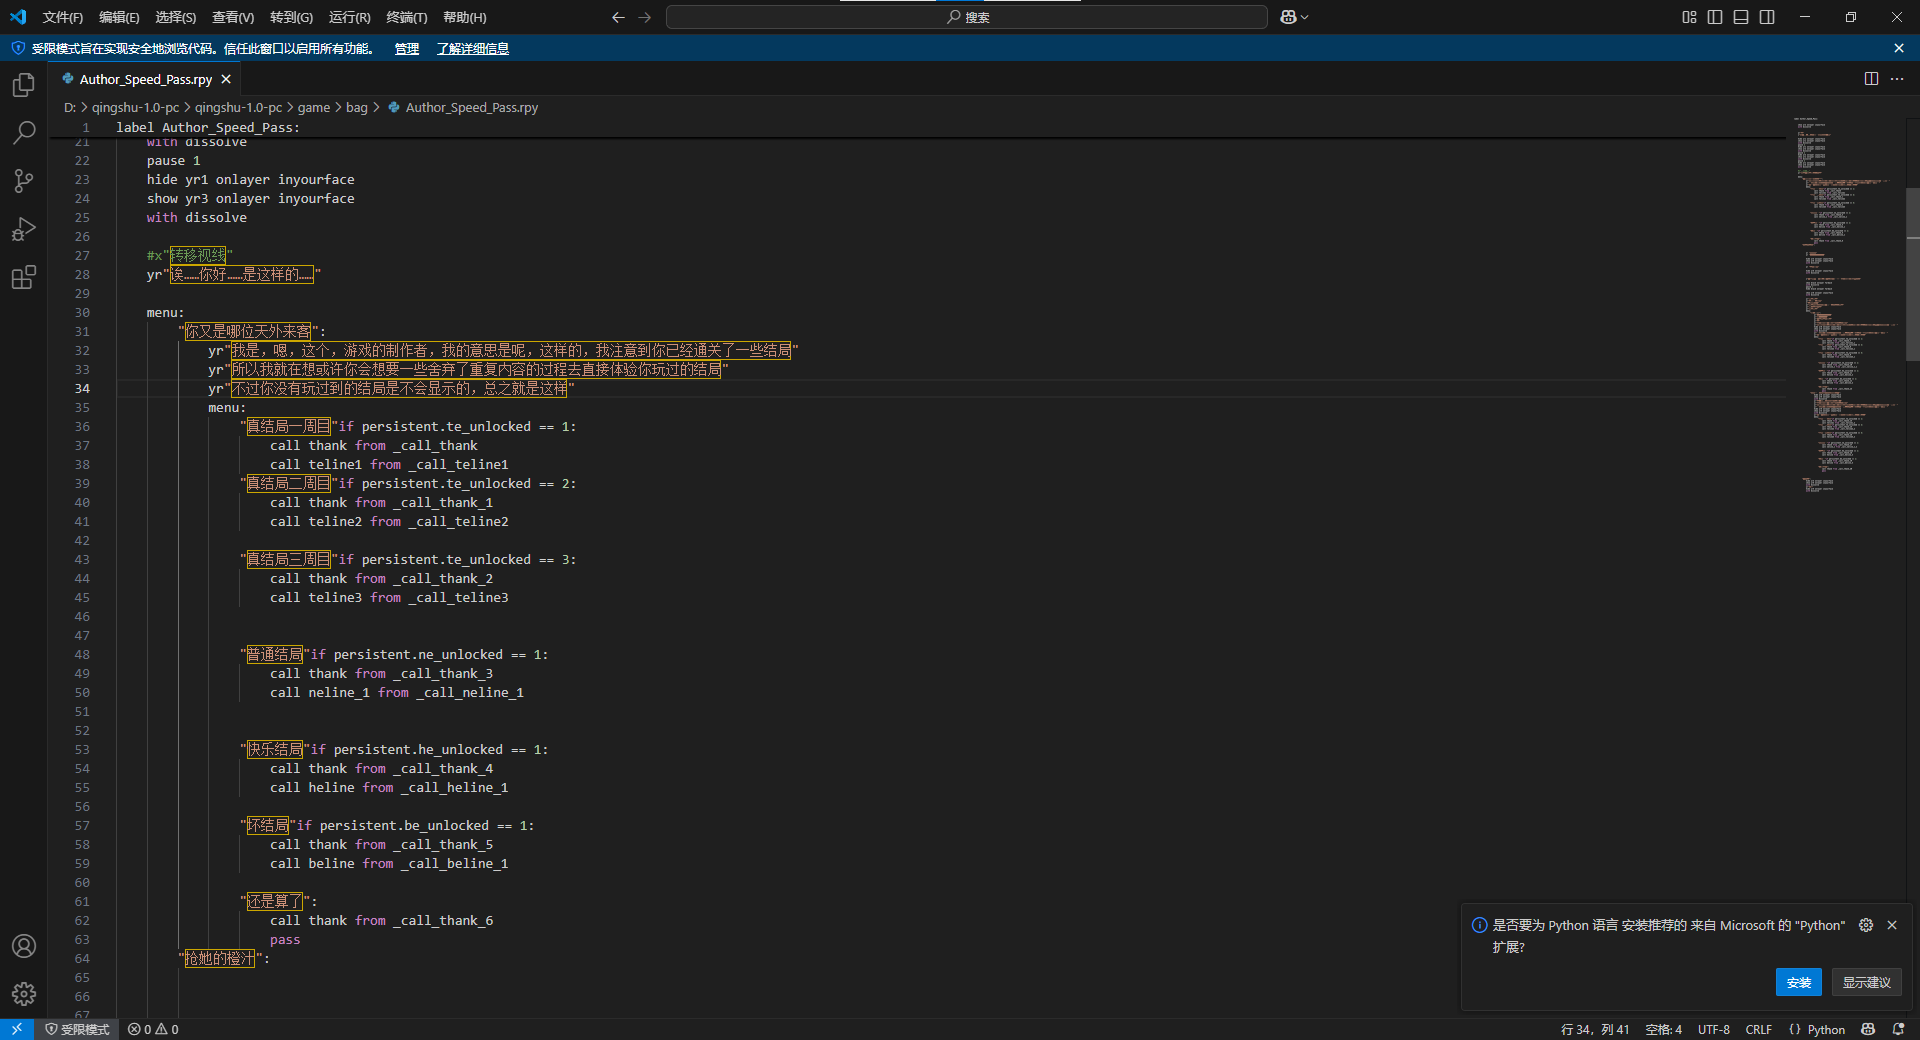Click the 了解详细信息 link

473,48
